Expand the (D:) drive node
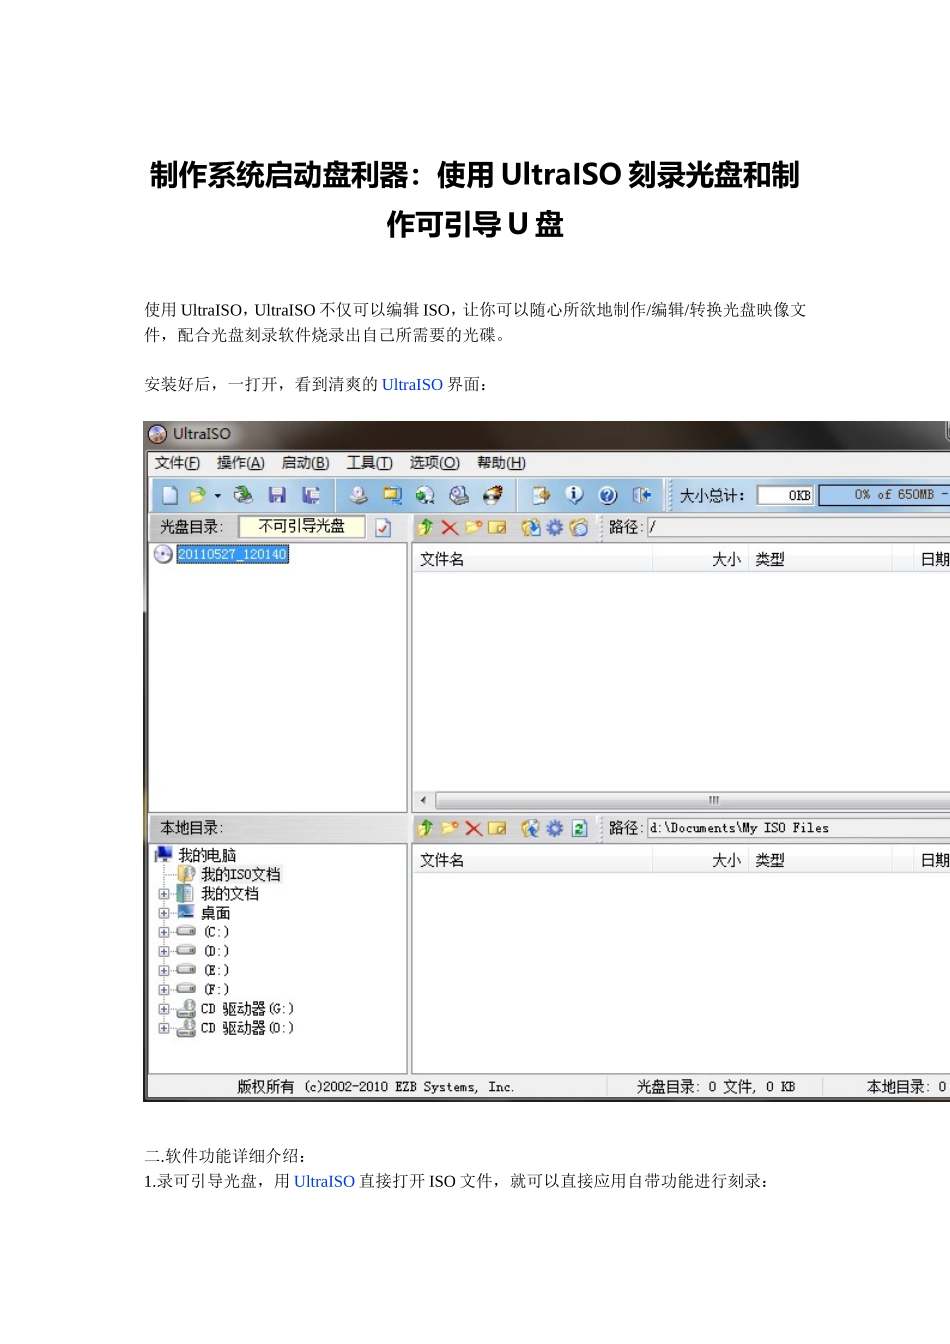The image size is (950, 1344). [164, 951]
